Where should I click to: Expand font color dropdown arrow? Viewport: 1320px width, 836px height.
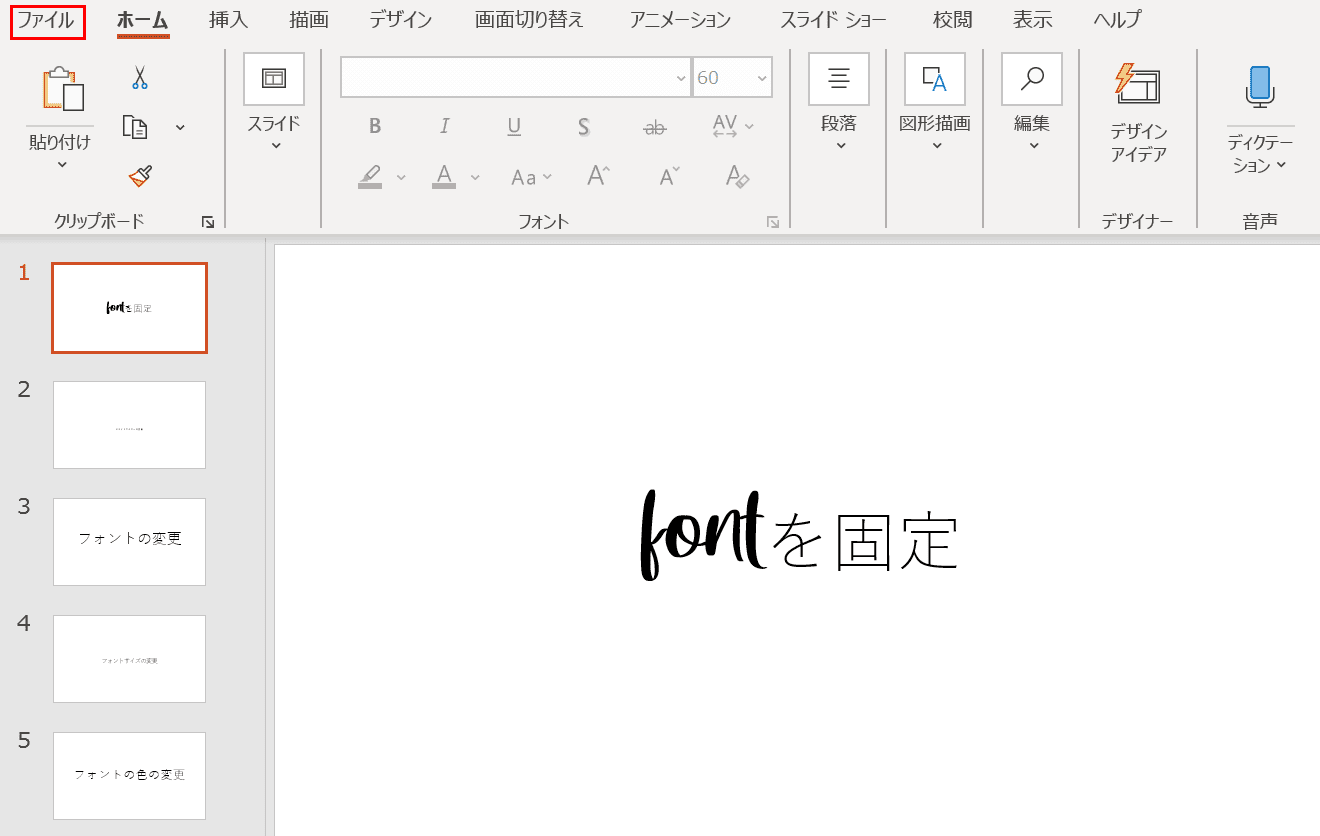click(475, 177)
